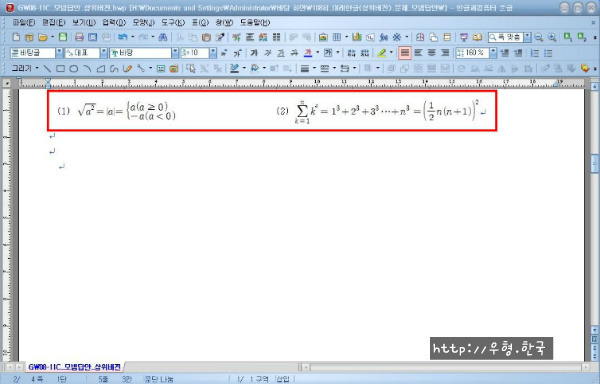Click the summation equation (2)
This screenshot has width=600, height=384.
click(386, 111)
